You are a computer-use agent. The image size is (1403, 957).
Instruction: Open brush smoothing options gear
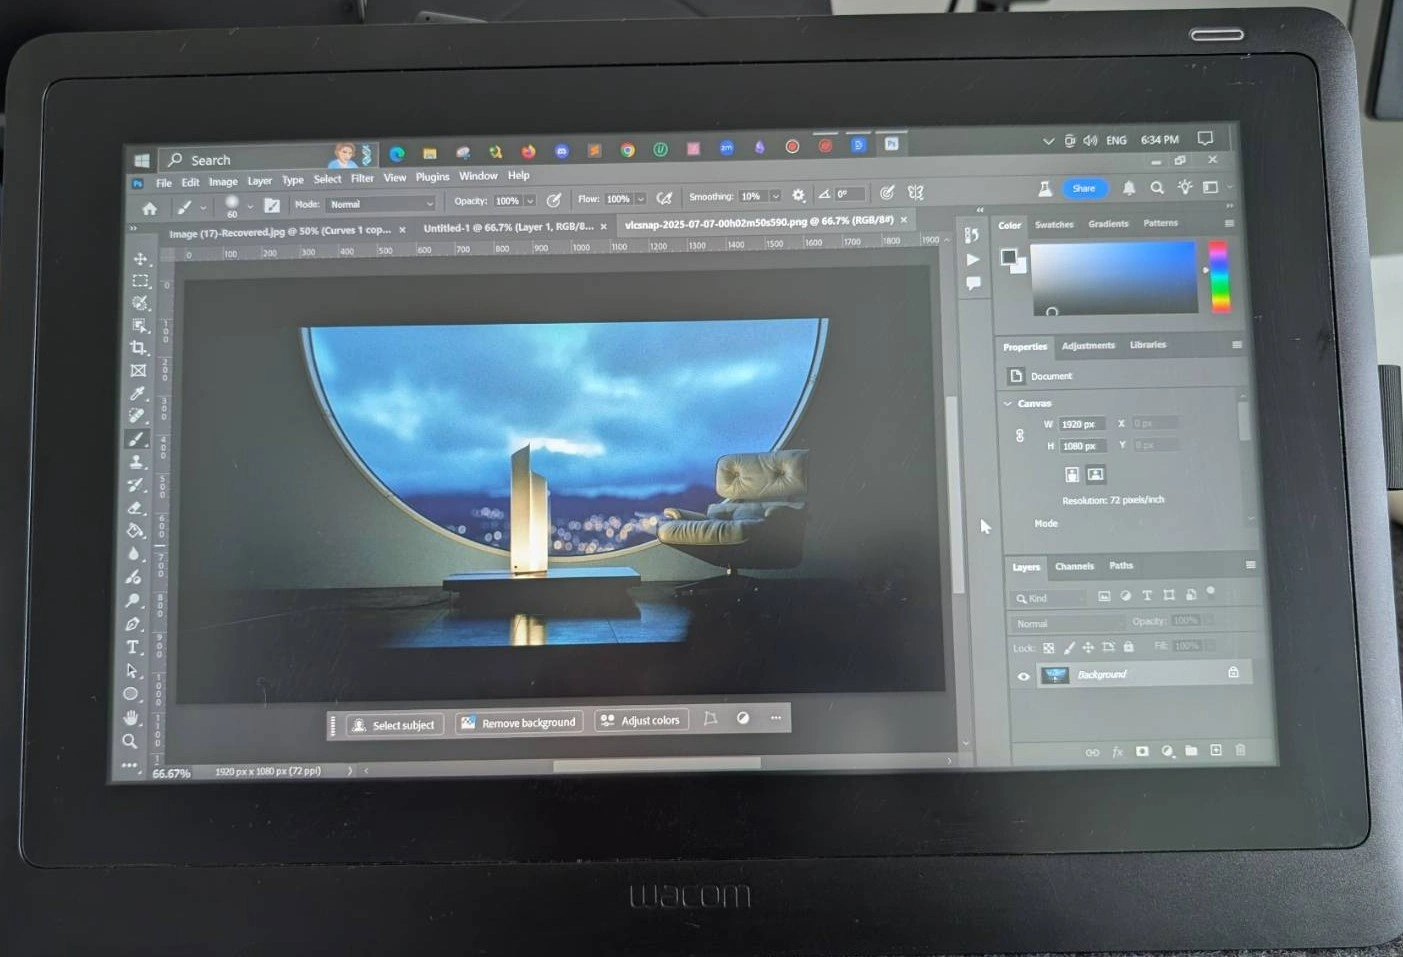coord(798,195)
